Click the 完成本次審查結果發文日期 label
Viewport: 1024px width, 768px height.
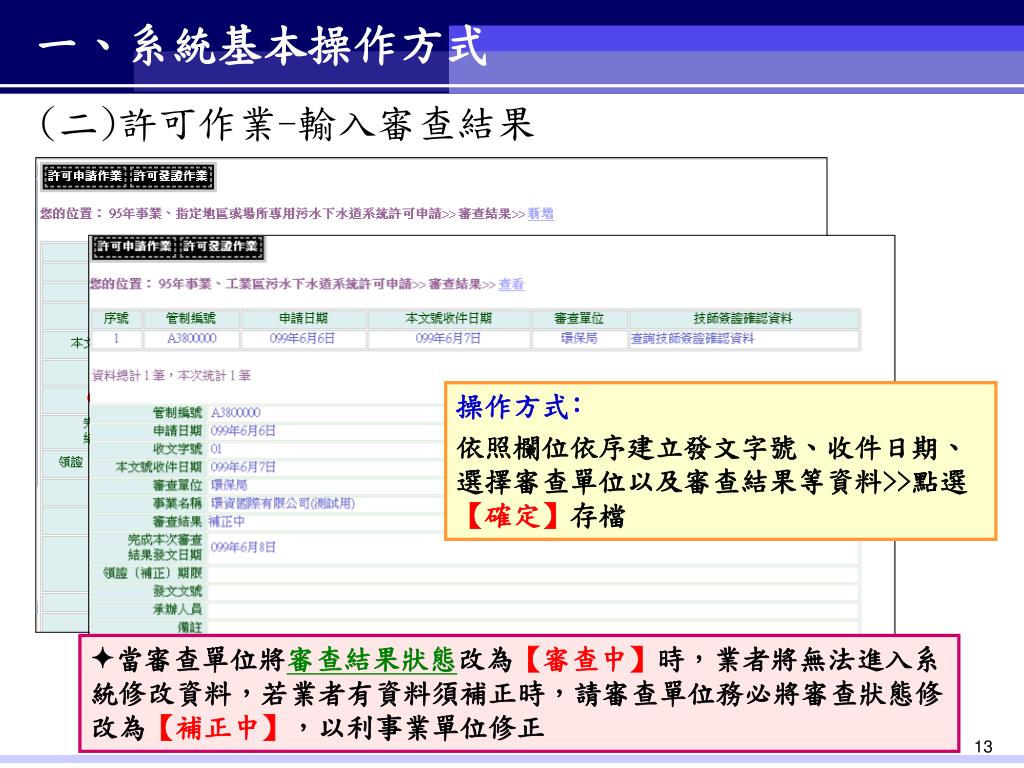[165, 547]
